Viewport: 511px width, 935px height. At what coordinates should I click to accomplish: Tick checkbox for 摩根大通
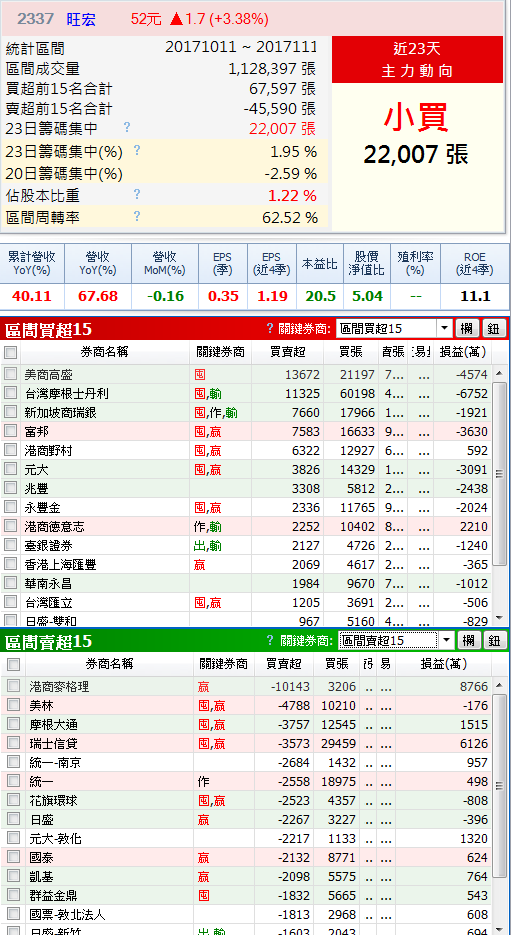(13, 724)
